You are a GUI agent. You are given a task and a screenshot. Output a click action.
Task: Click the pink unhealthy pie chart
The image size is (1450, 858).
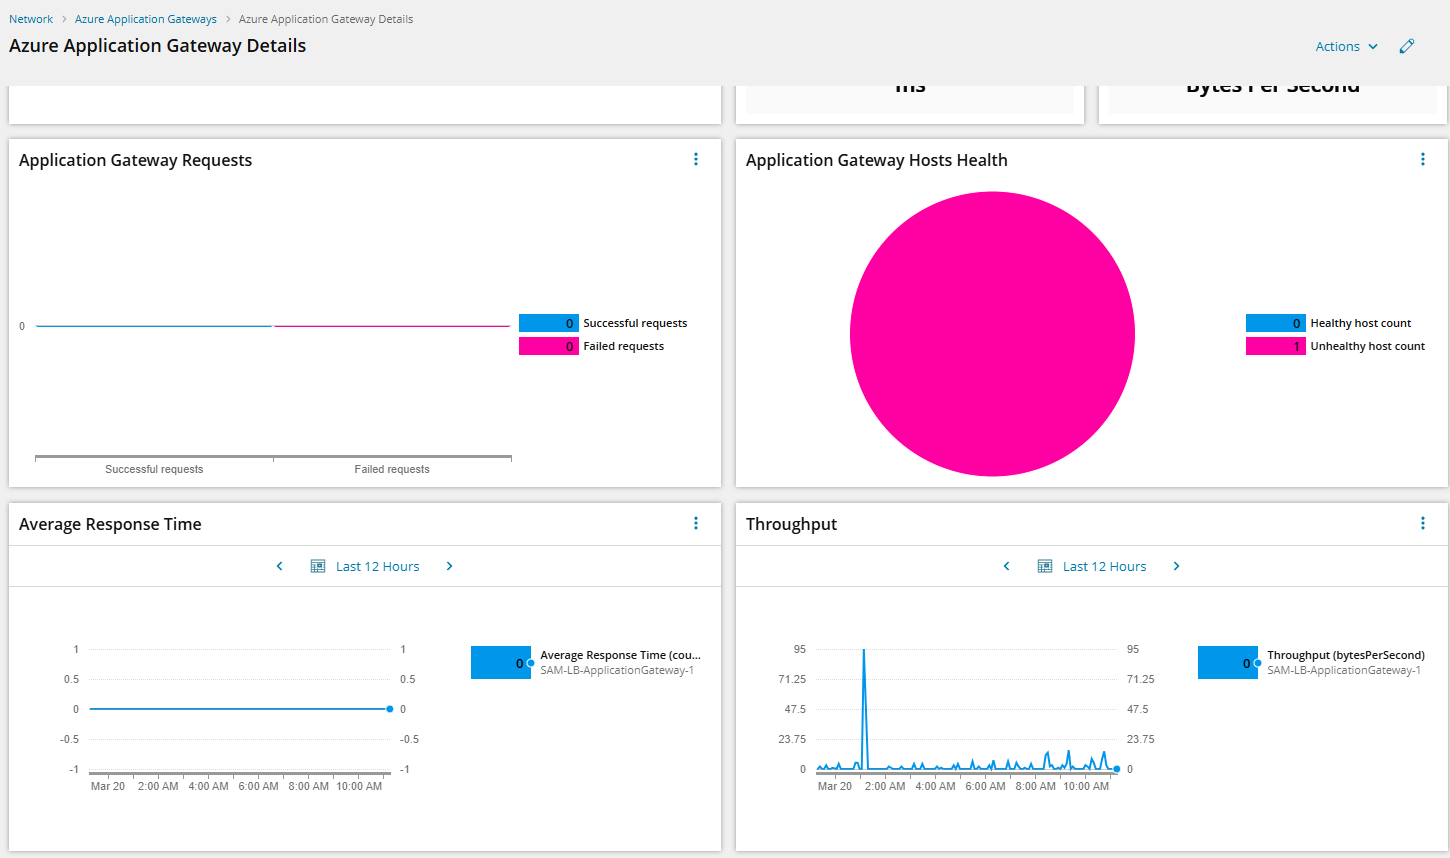(992, 334)
